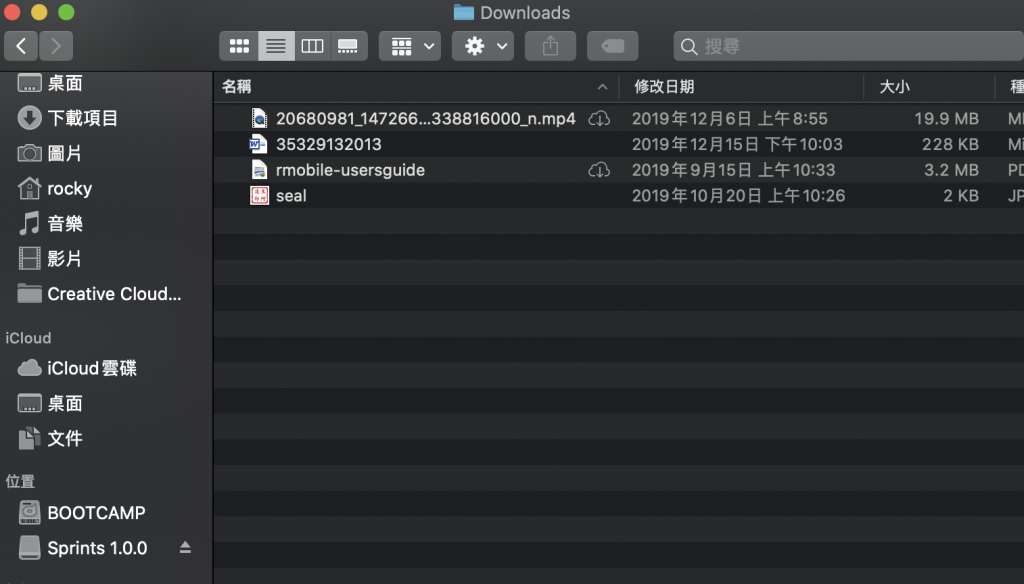This screenshot has height=584, width=1024.
Task: Click the 228 KB size value
Action: click(950, 144)
